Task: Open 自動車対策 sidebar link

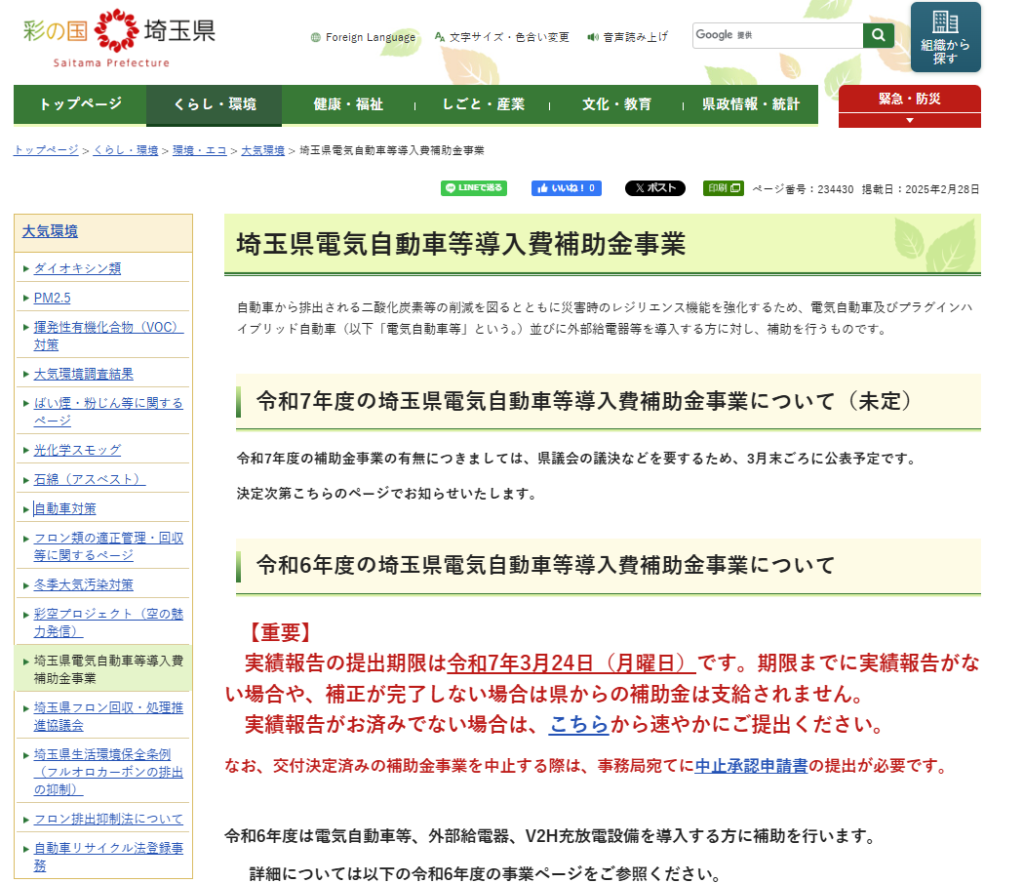Action: (x=65, y=509)
